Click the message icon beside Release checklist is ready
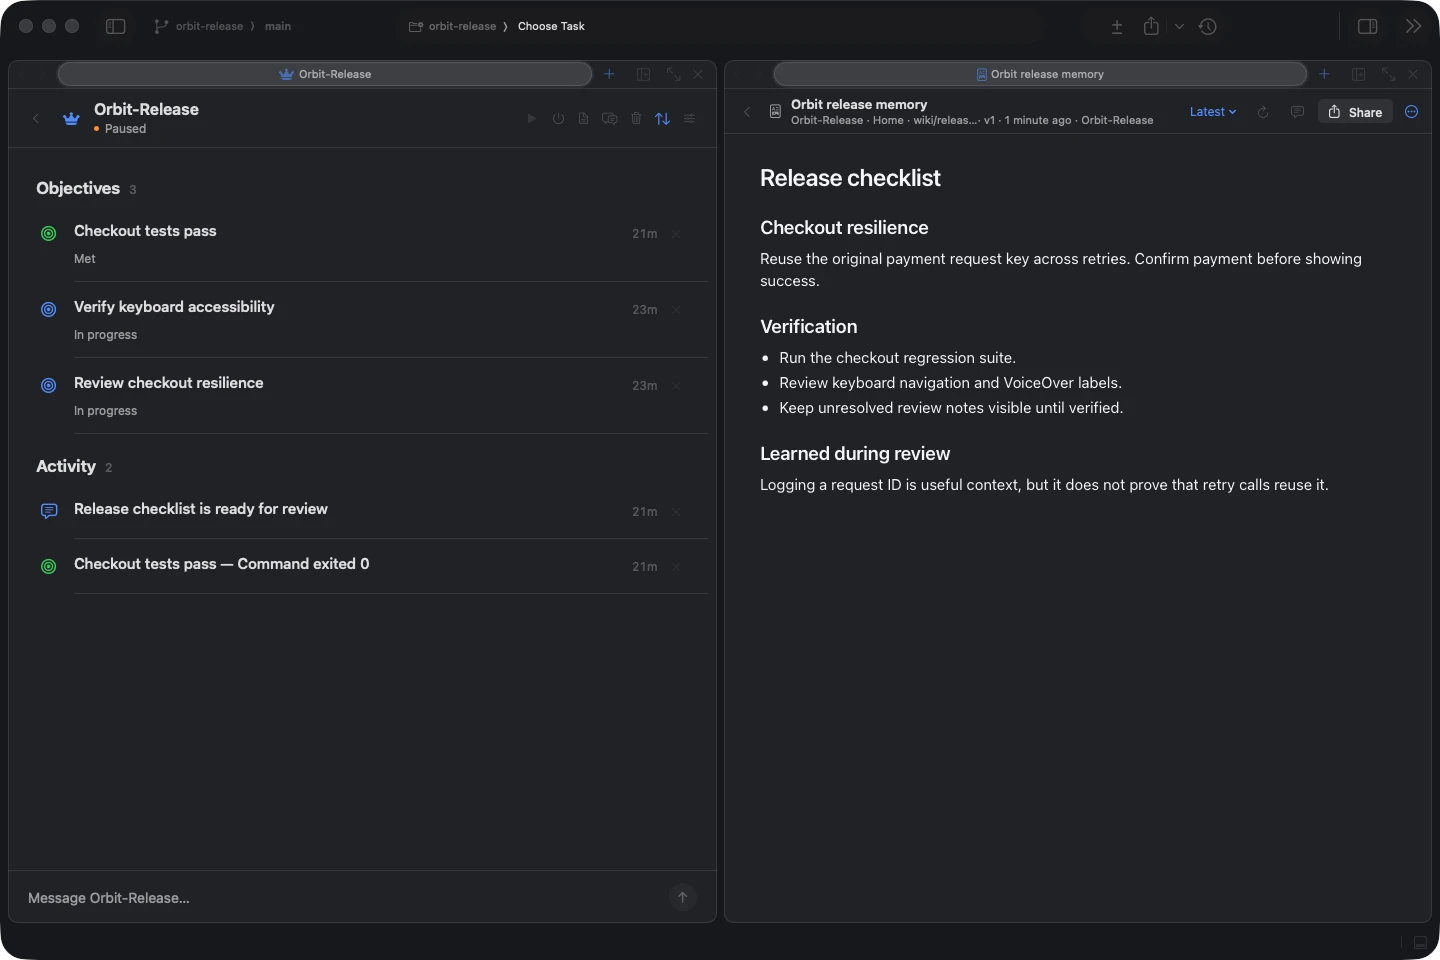The height and width of the screenshot is (960, 1440). (x=49, y=511)
